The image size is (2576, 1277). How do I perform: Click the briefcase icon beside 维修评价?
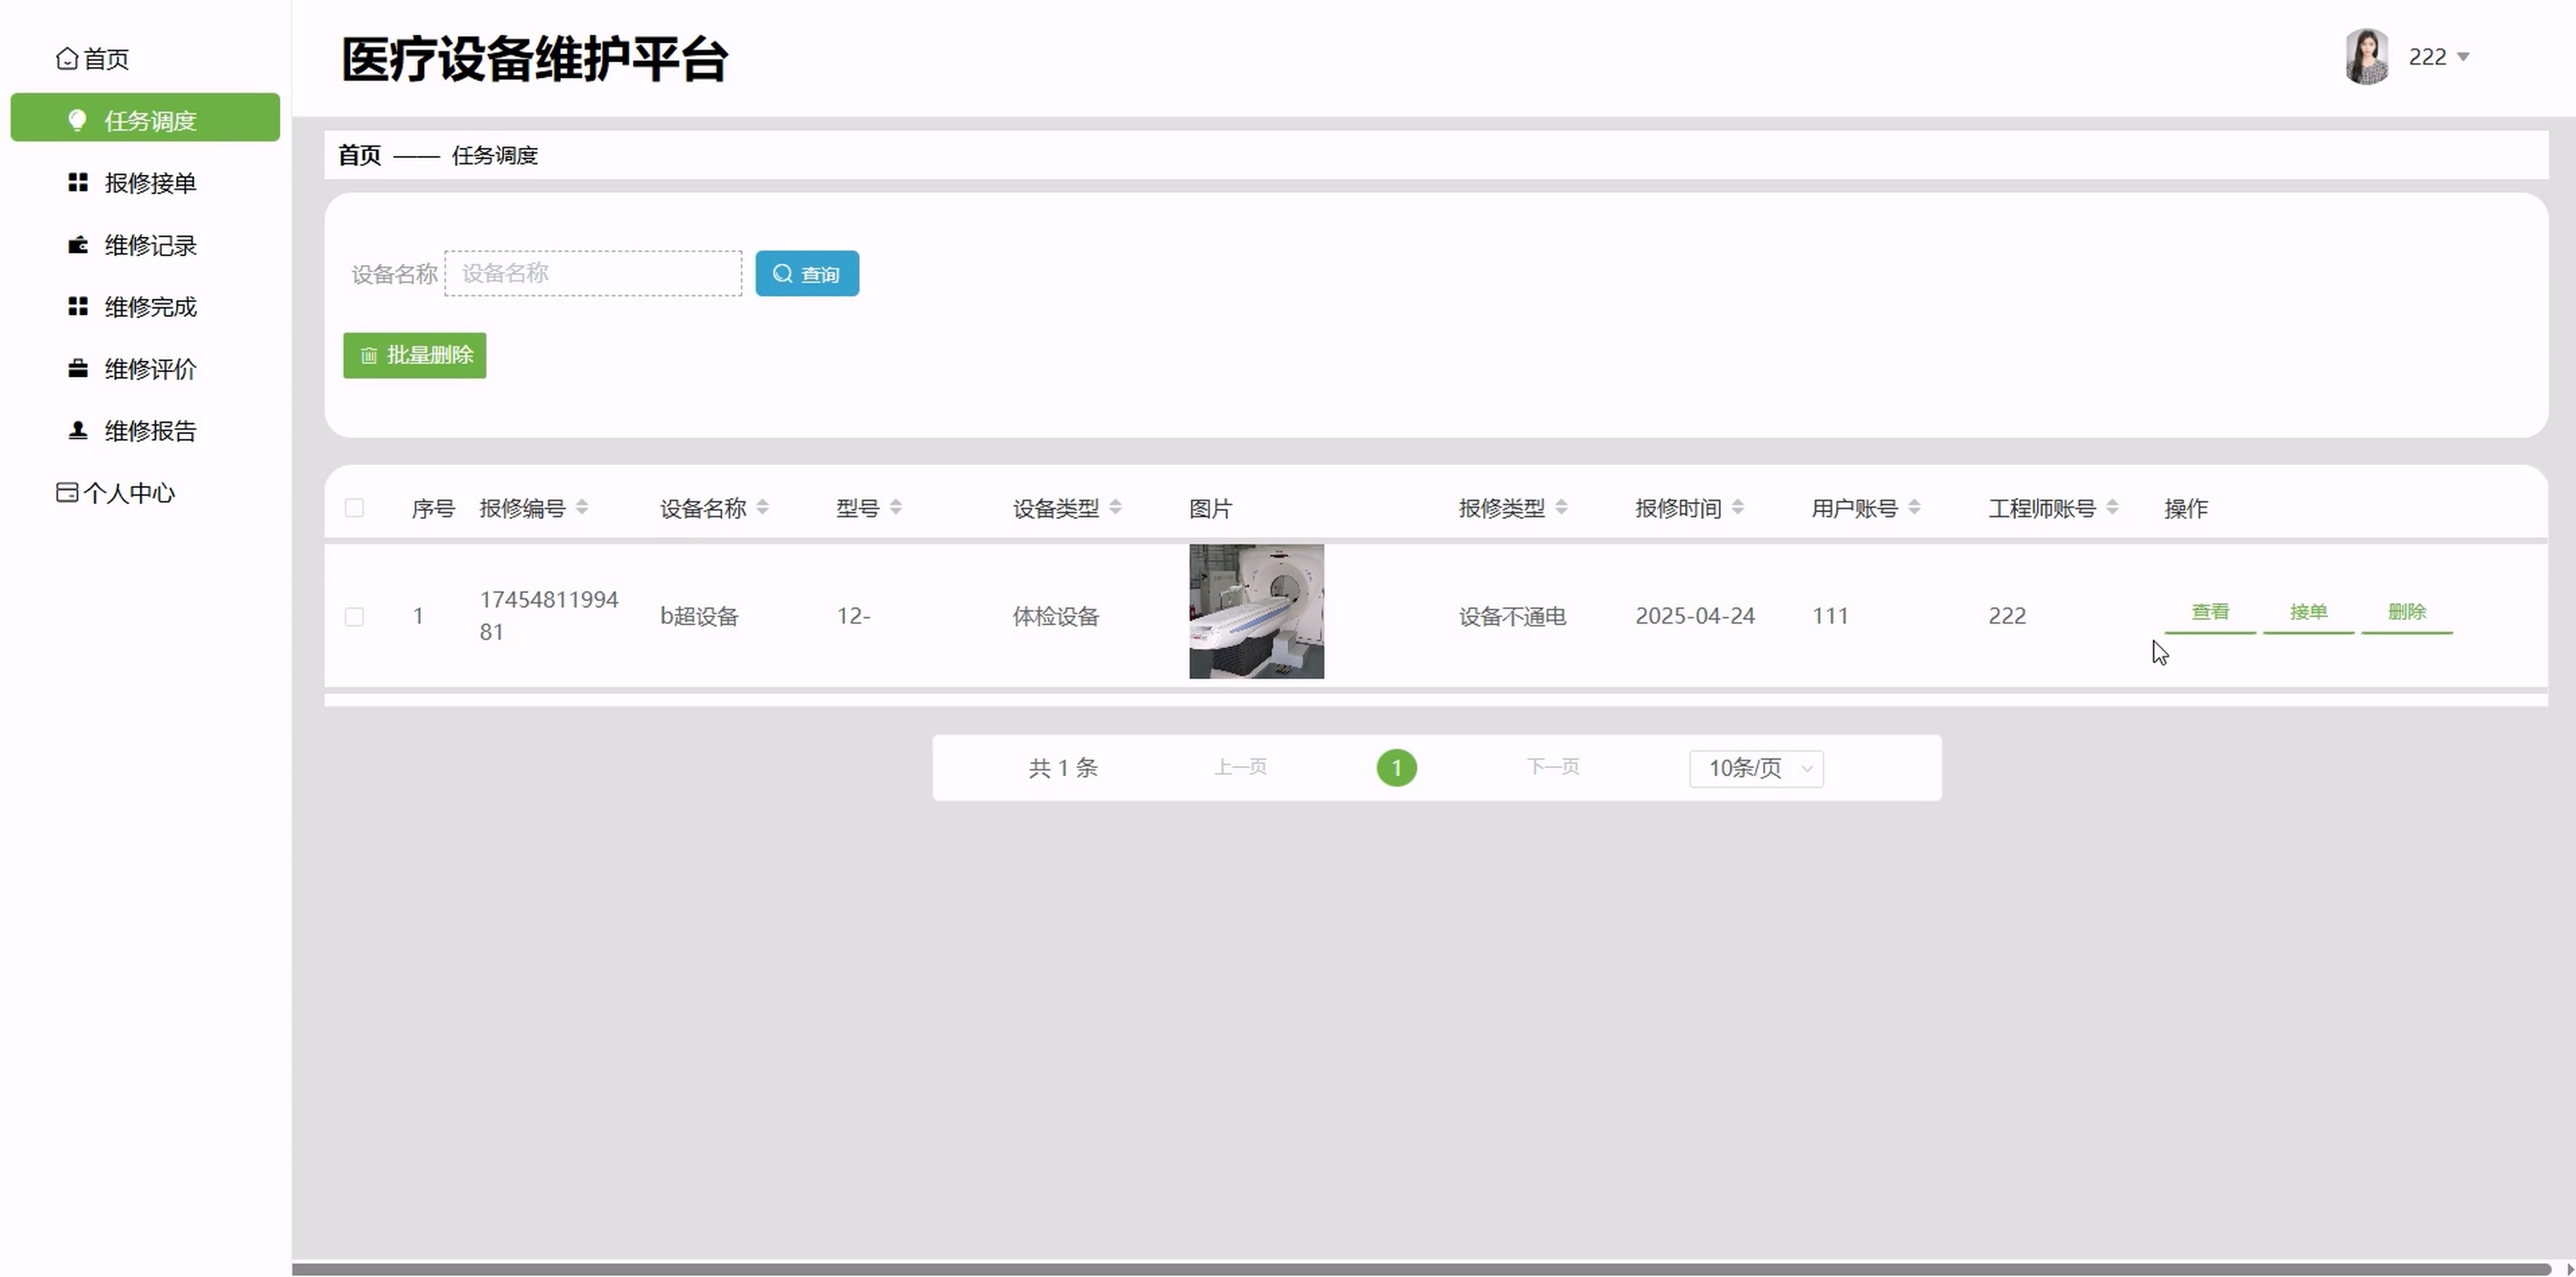click(x=78, y=369)
